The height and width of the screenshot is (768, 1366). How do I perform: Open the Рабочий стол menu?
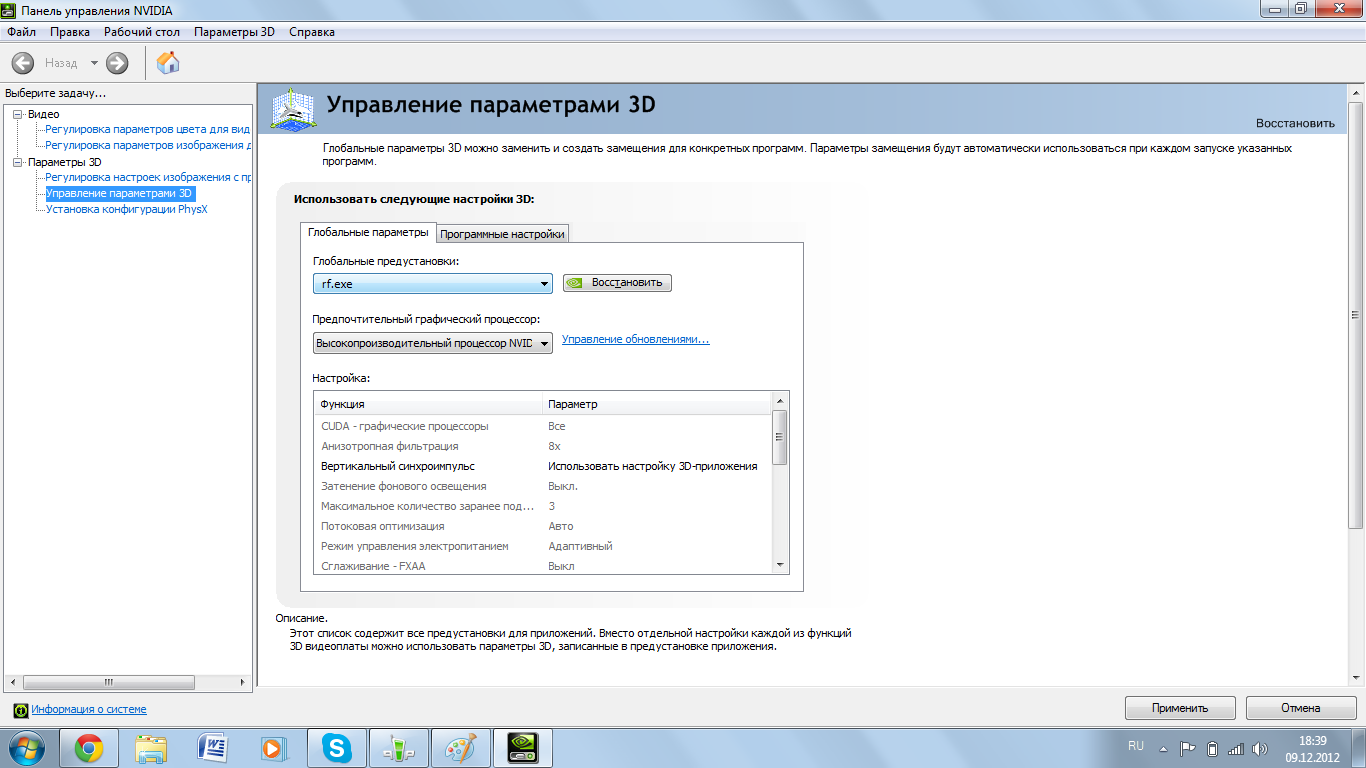pyautogui.click(x=142, y=32)
